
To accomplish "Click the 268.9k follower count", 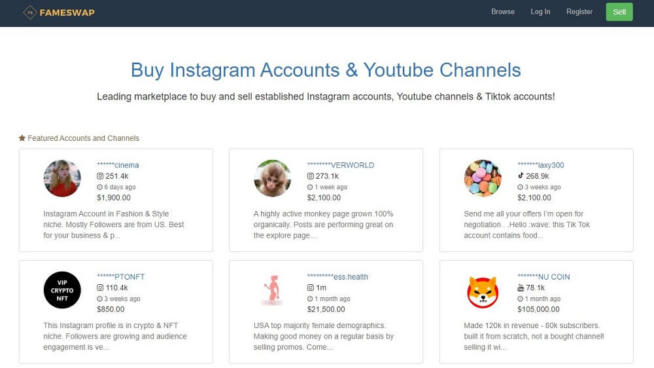I will (538, 176).
